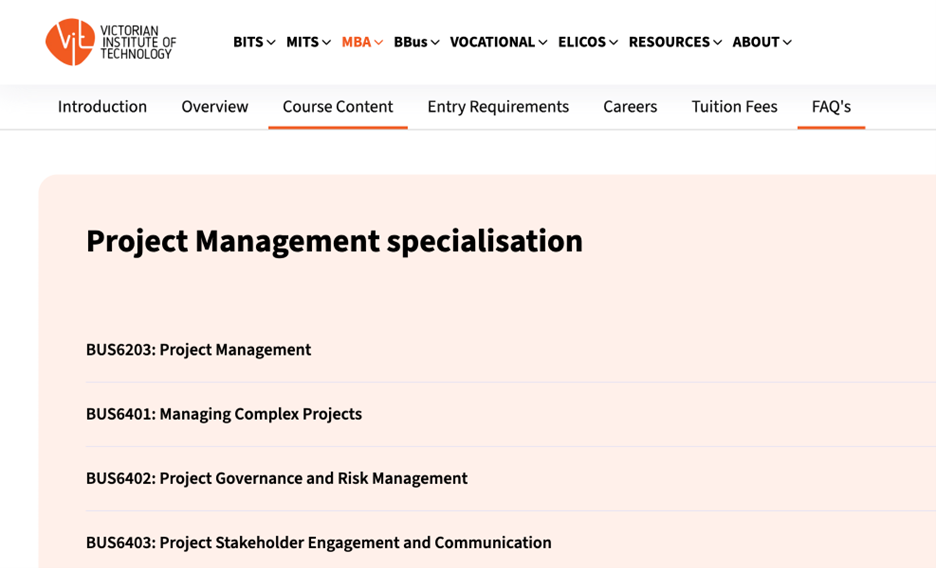Click the chevron arrow next to MITS
This screenshot has width=936, height=568.
click(x=326, y=43)
